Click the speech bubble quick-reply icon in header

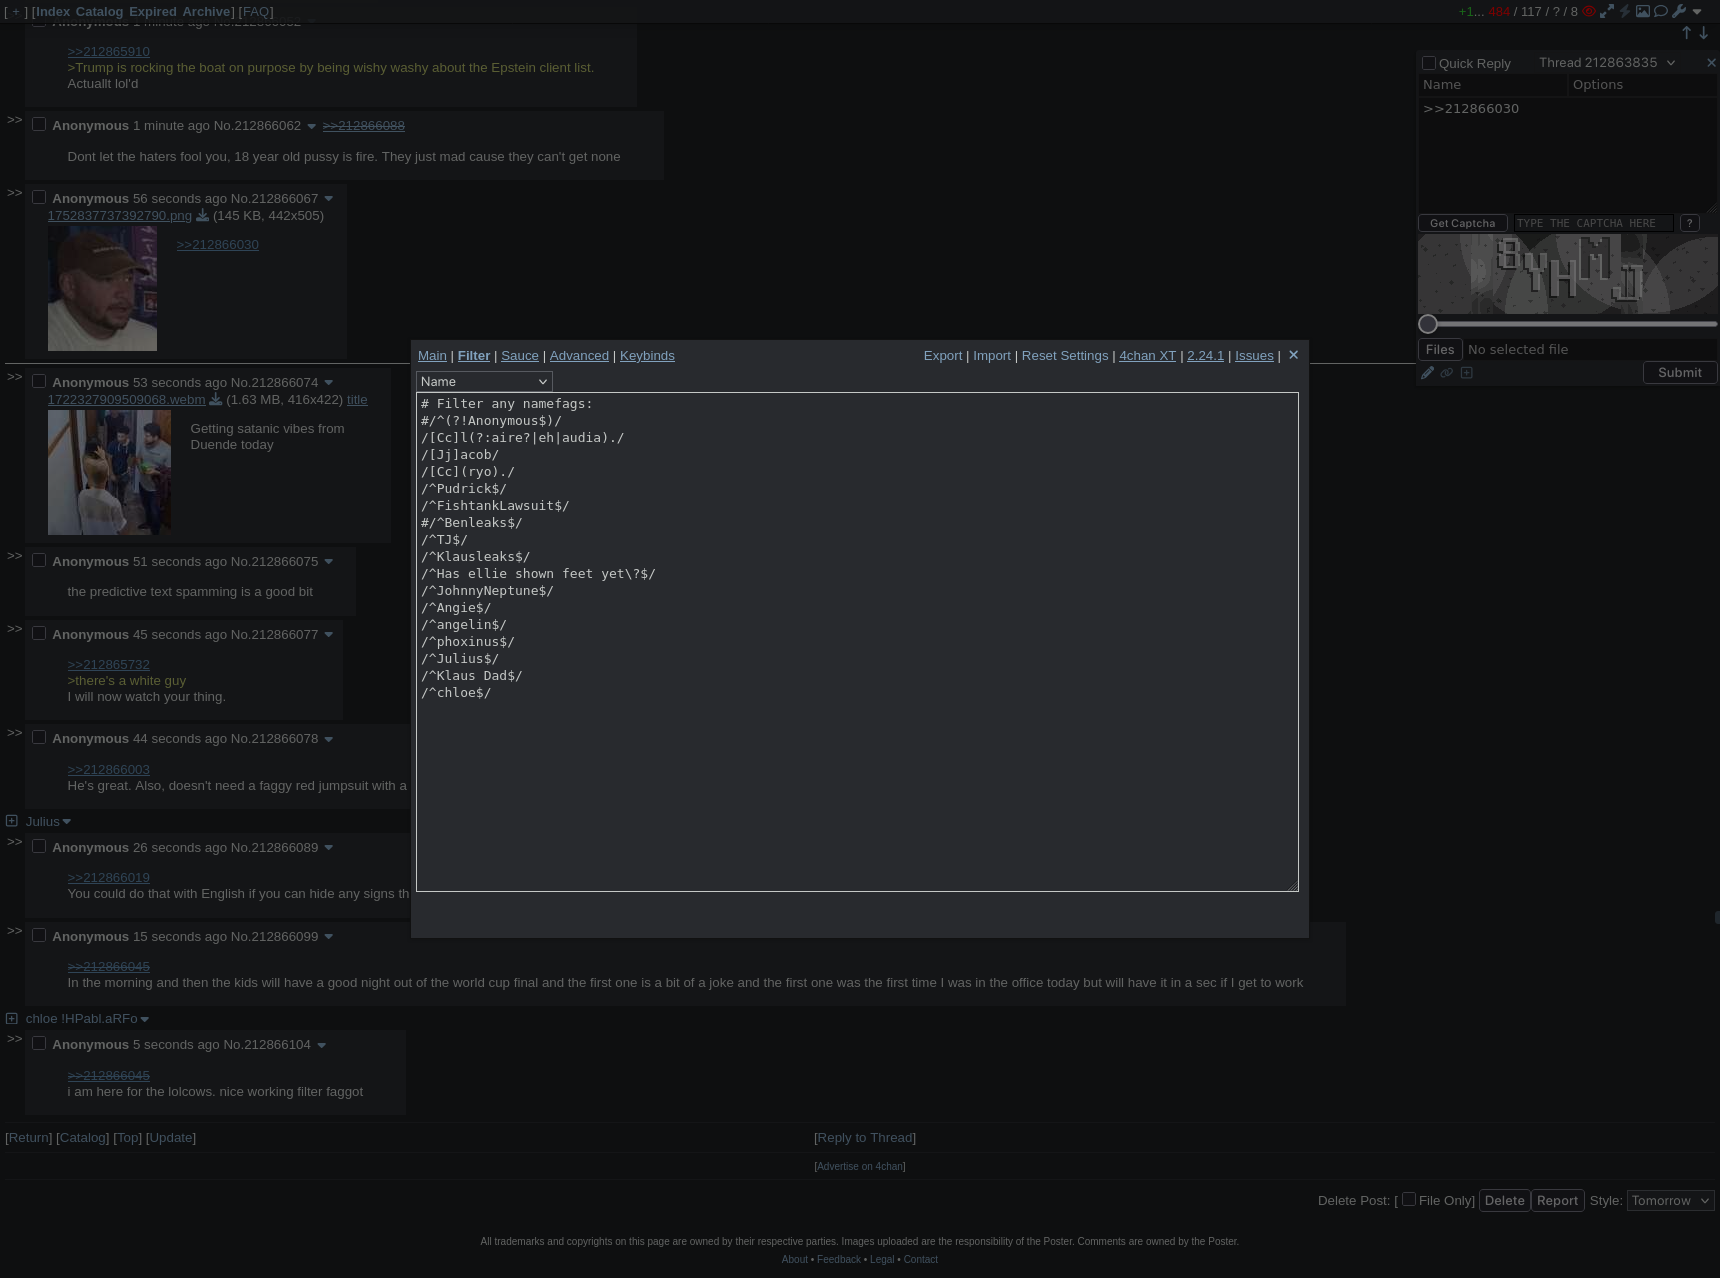[x=1661, y=12]
